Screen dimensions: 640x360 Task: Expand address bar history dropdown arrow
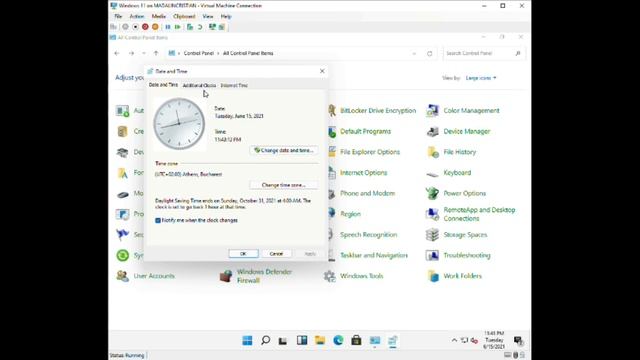(x=414, y=53)
